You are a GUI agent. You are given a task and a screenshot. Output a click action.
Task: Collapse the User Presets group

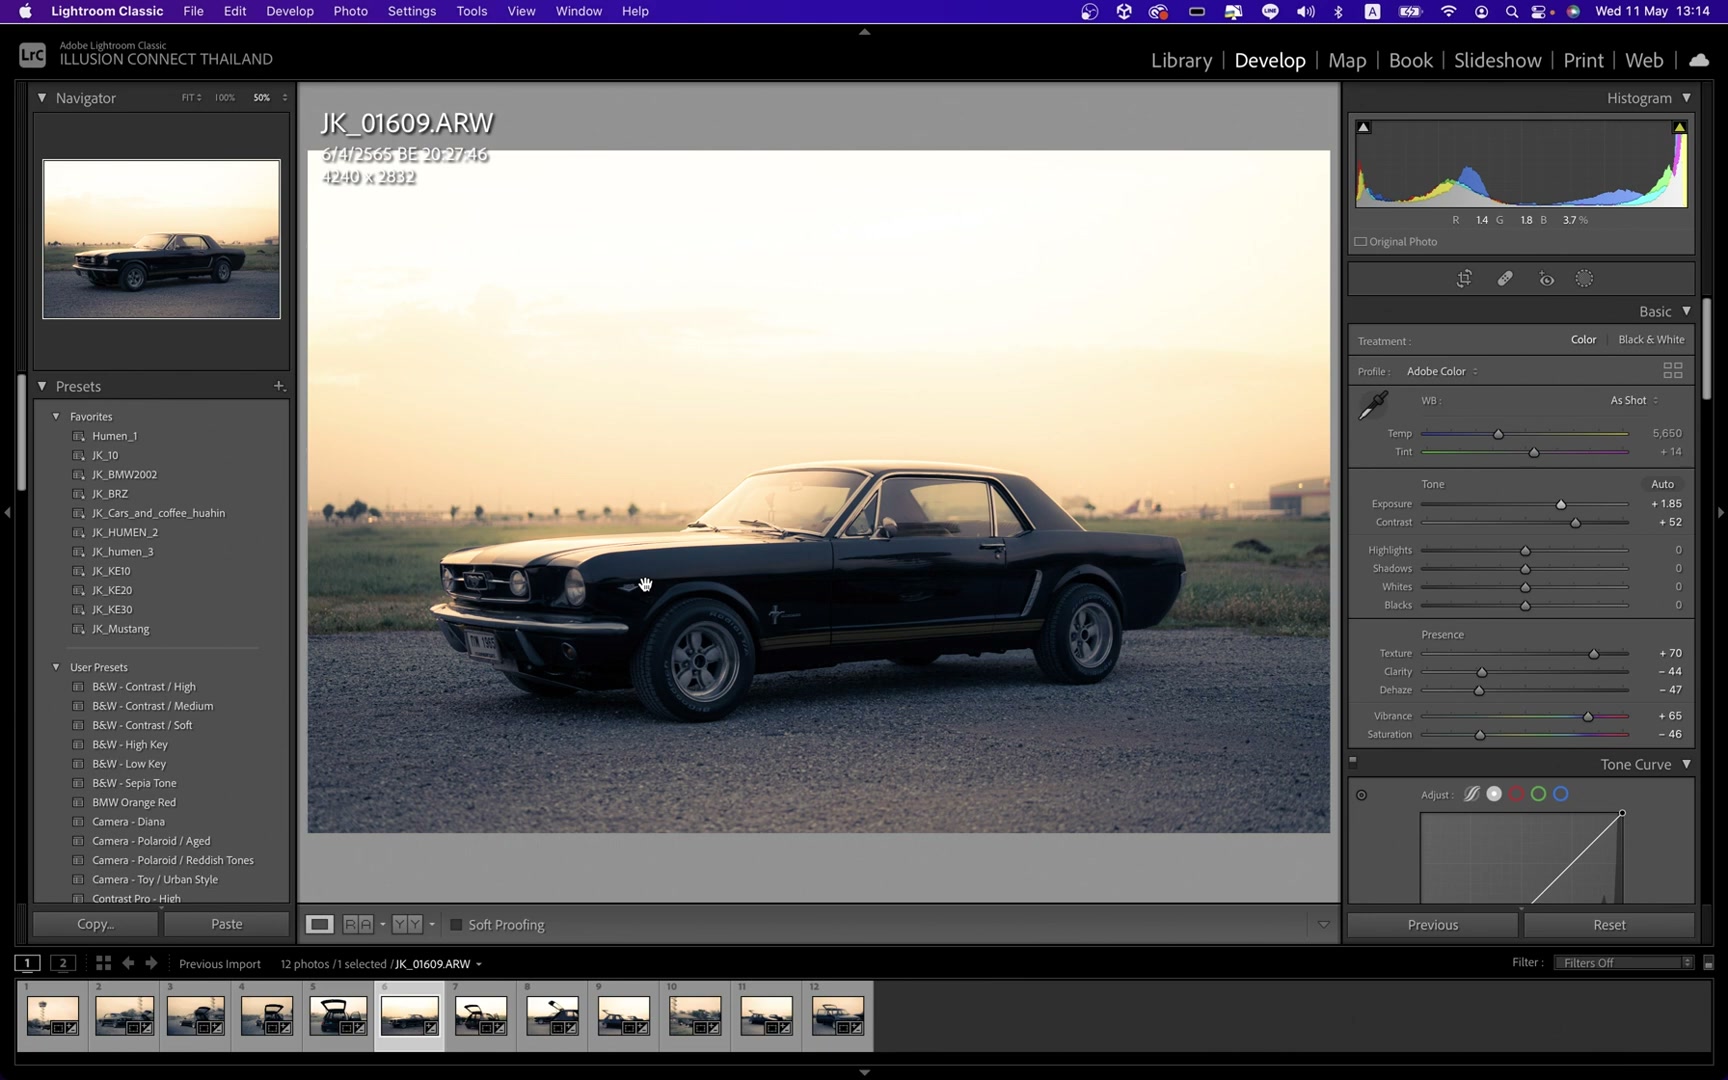(56, 667)
